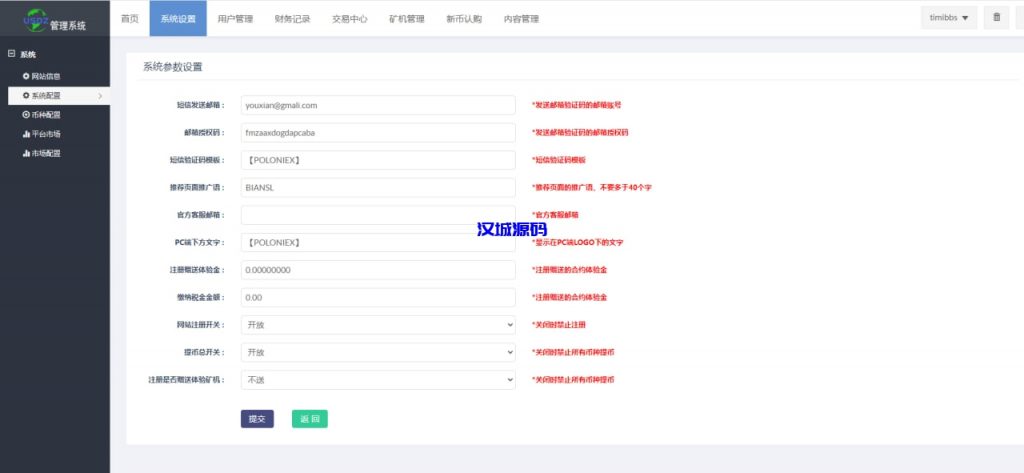Click the red hint *关闭时禁止注册

point(558,325)
